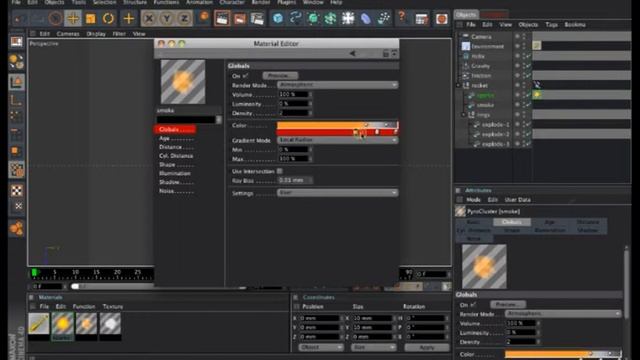
Task: Toggle the X axis lock
Action: tap(149, 18)
